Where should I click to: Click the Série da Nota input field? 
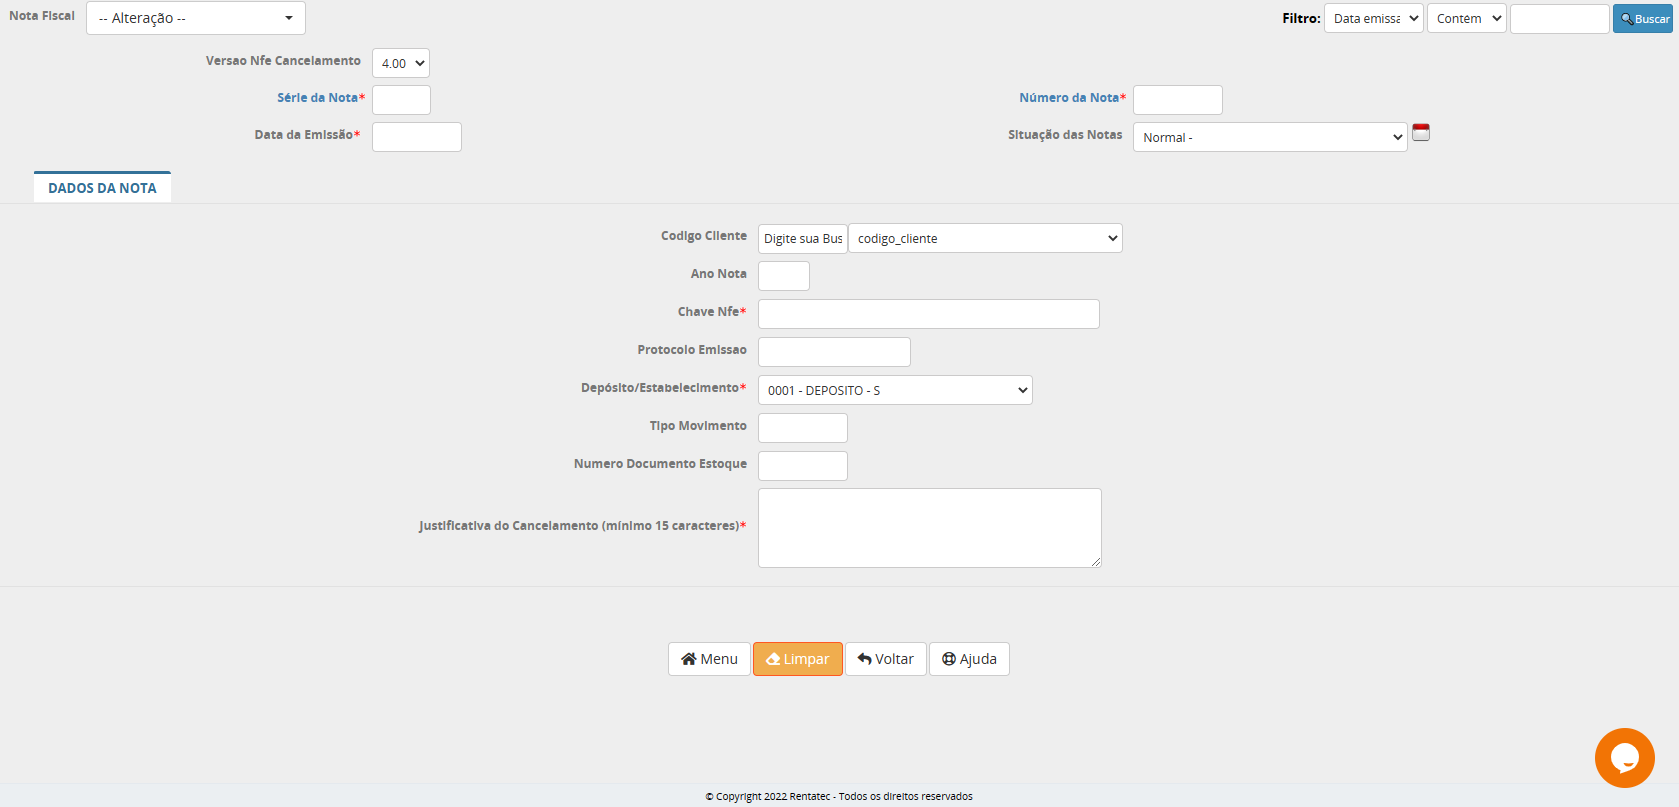click(x=401, y=100)
